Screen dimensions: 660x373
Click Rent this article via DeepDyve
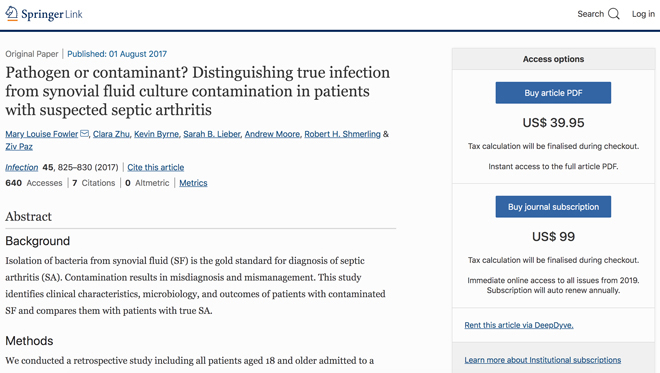(x=519, y=325)
